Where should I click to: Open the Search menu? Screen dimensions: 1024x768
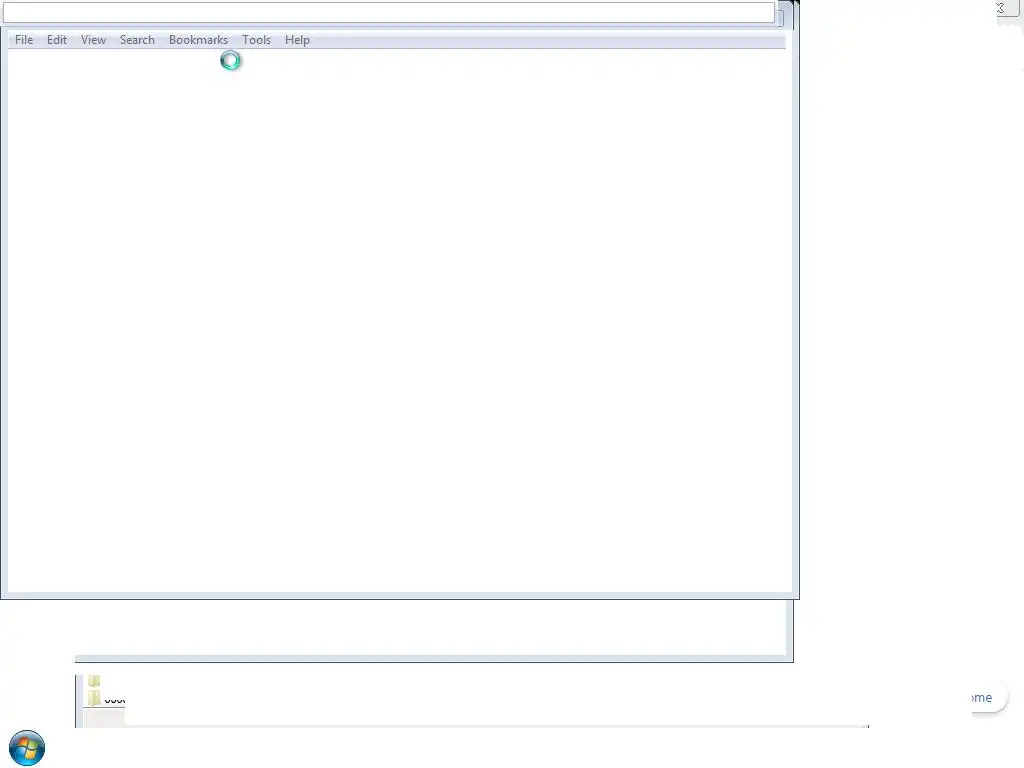pos(137,40)
